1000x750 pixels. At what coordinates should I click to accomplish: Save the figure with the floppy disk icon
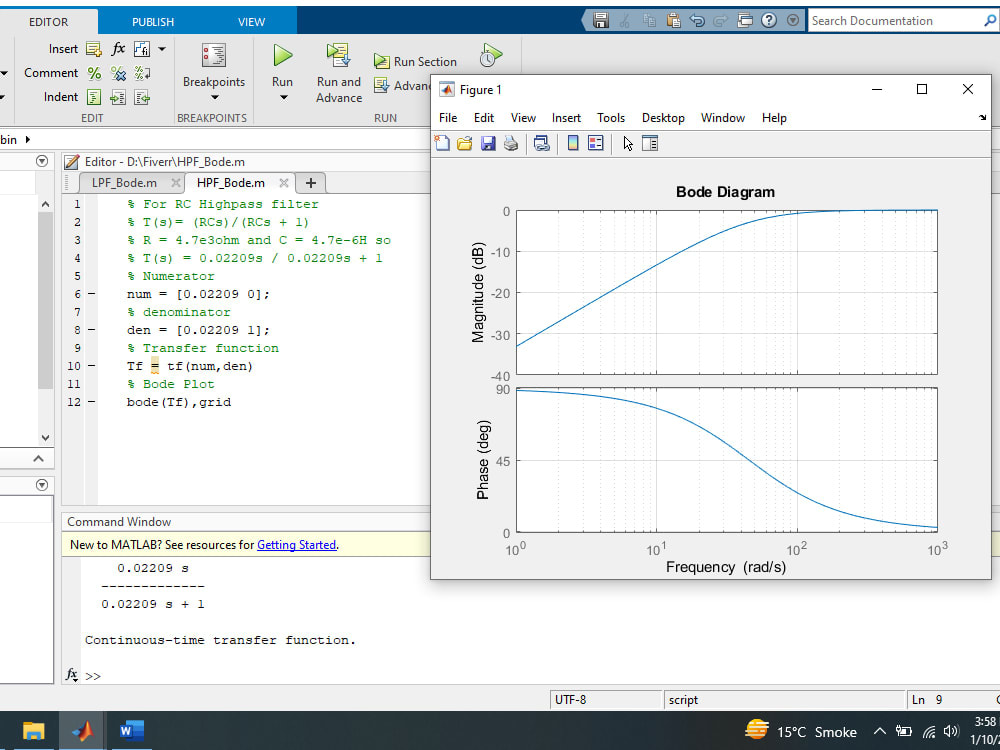[x=488, y=143]
